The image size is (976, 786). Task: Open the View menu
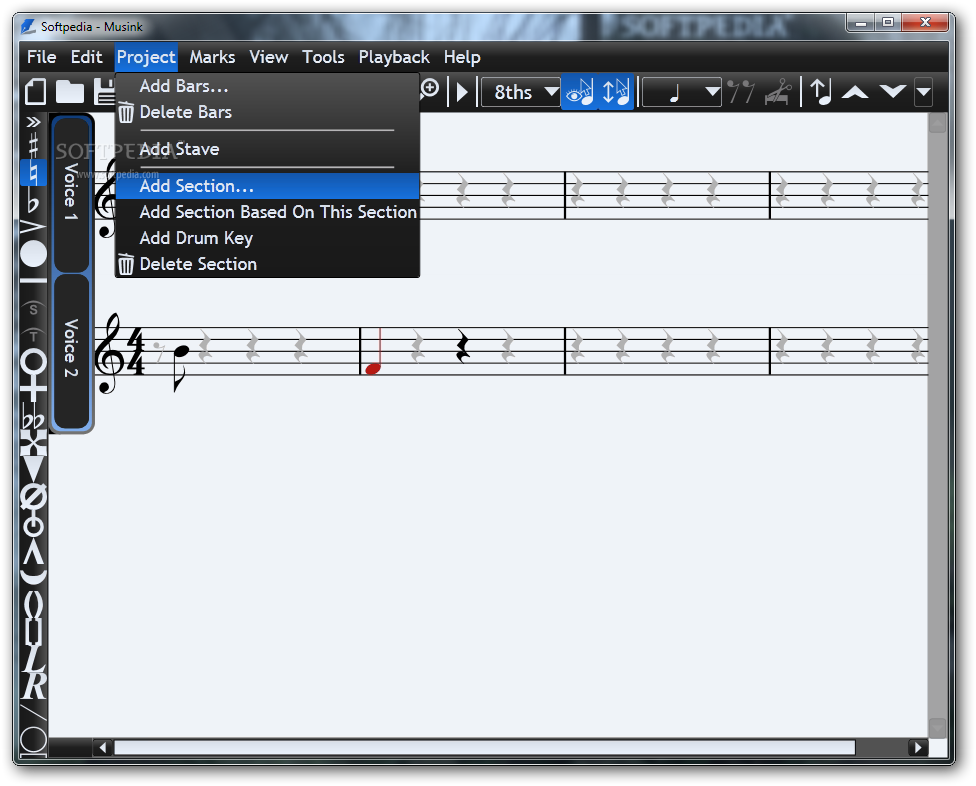tap(269, 57)
